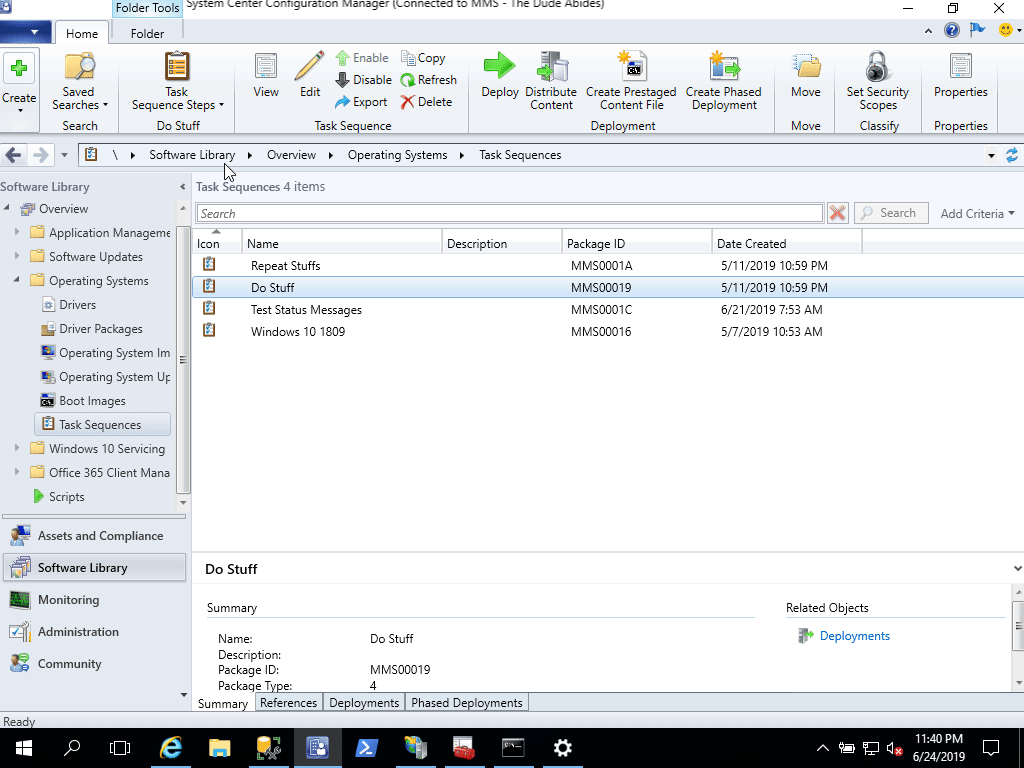Expand the Software Updates folder
This screenshot has width=1024, height=768.
pos(17,256)
